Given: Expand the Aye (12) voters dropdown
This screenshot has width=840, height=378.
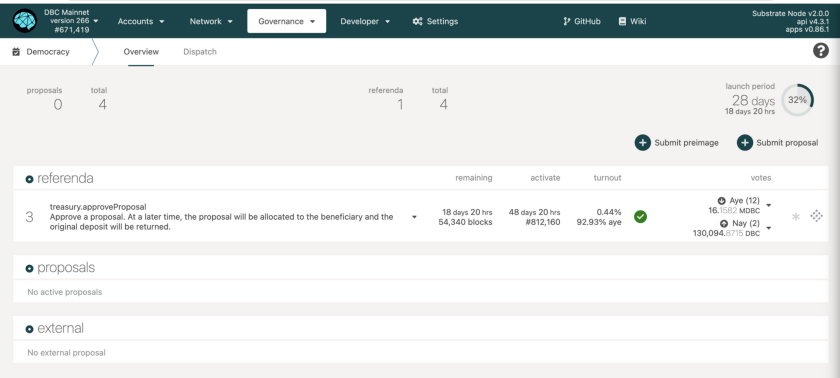Looking at the screenshot, I should (769, 206).
